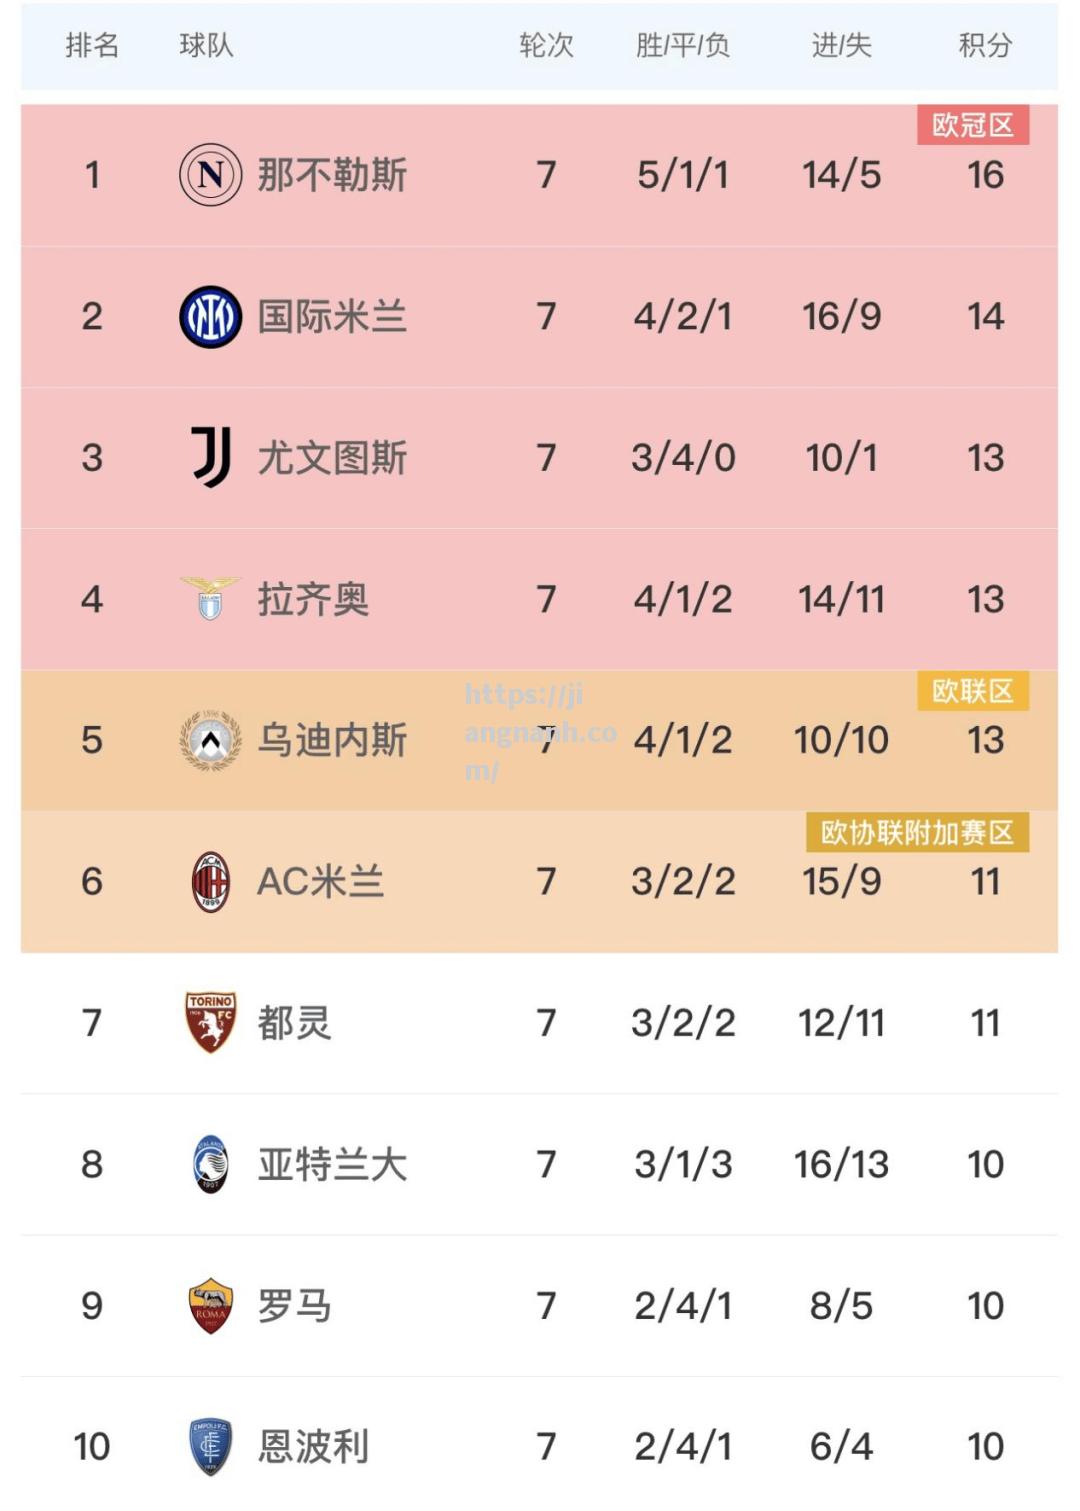
Task: Click the 欧冠区 zone label
Action: 973,125
